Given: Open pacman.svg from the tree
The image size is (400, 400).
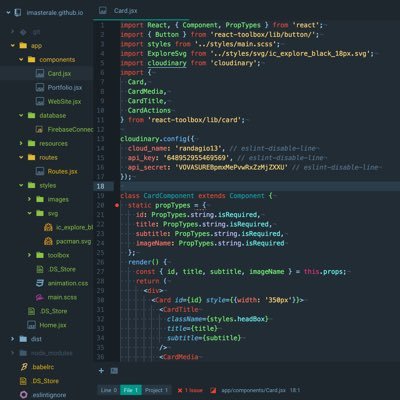Looking at the screenshot, I should [73, 241].
